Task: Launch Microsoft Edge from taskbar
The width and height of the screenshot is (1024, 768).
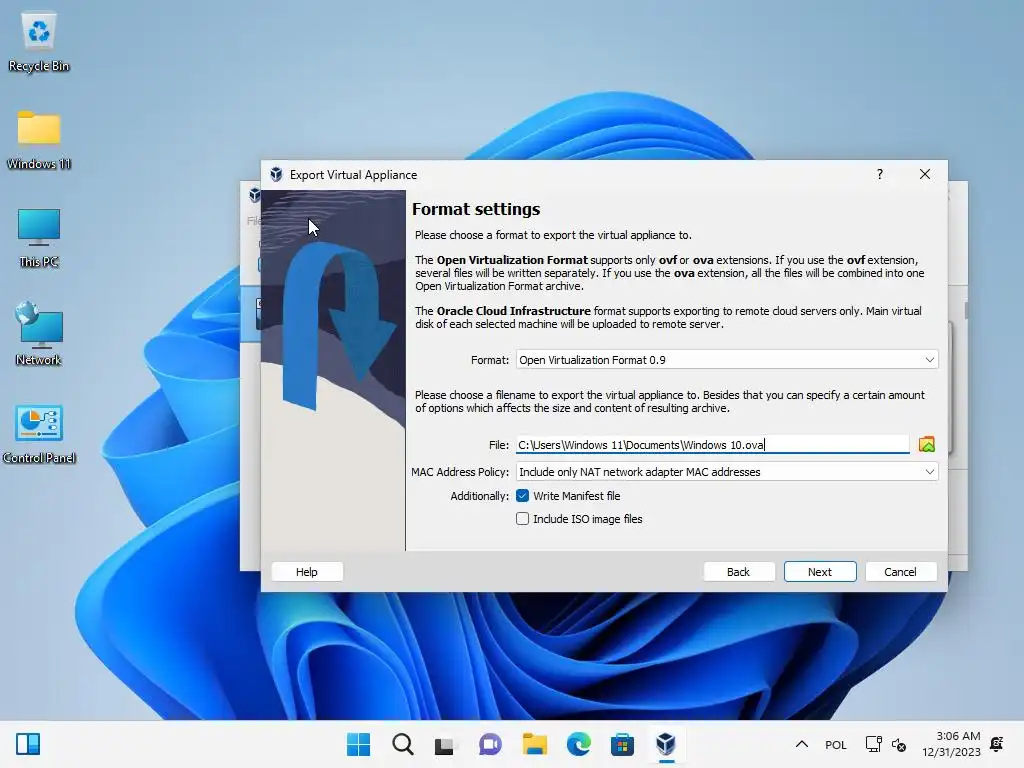Action: point(578,744)
